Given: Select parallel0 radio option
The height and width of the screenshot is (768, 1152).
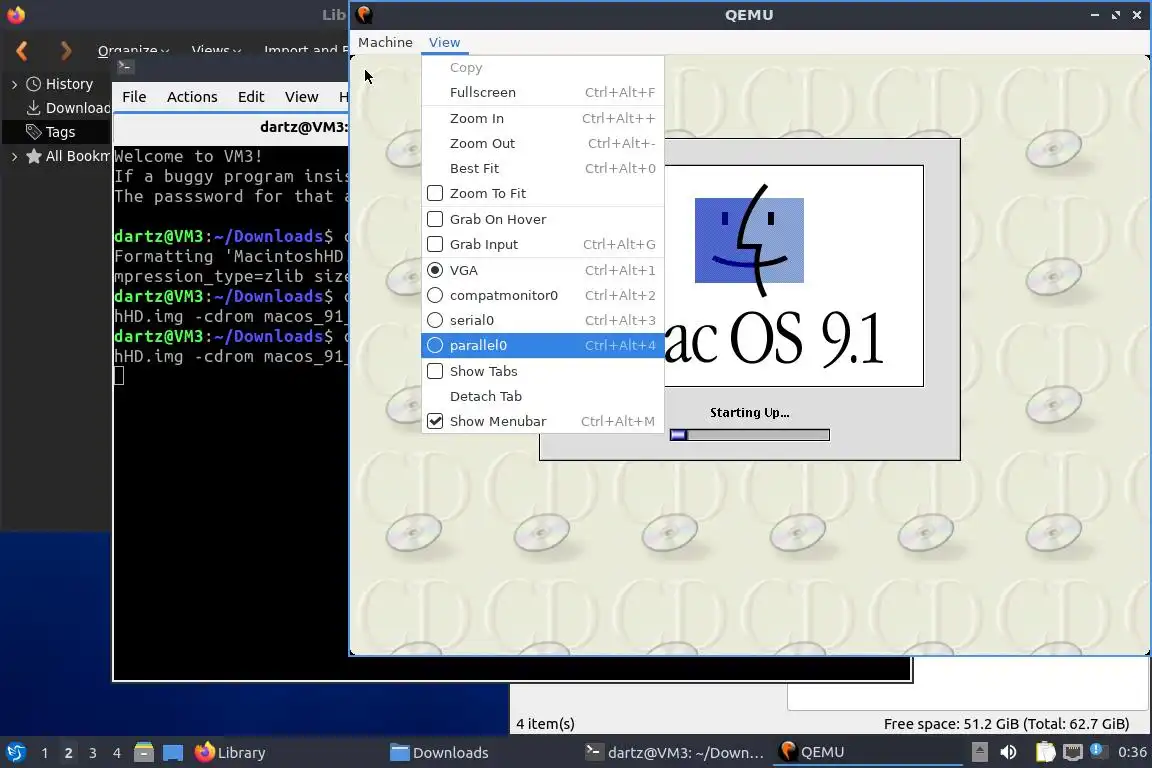Looking at the screenshot, I should [x=435, y=345].
